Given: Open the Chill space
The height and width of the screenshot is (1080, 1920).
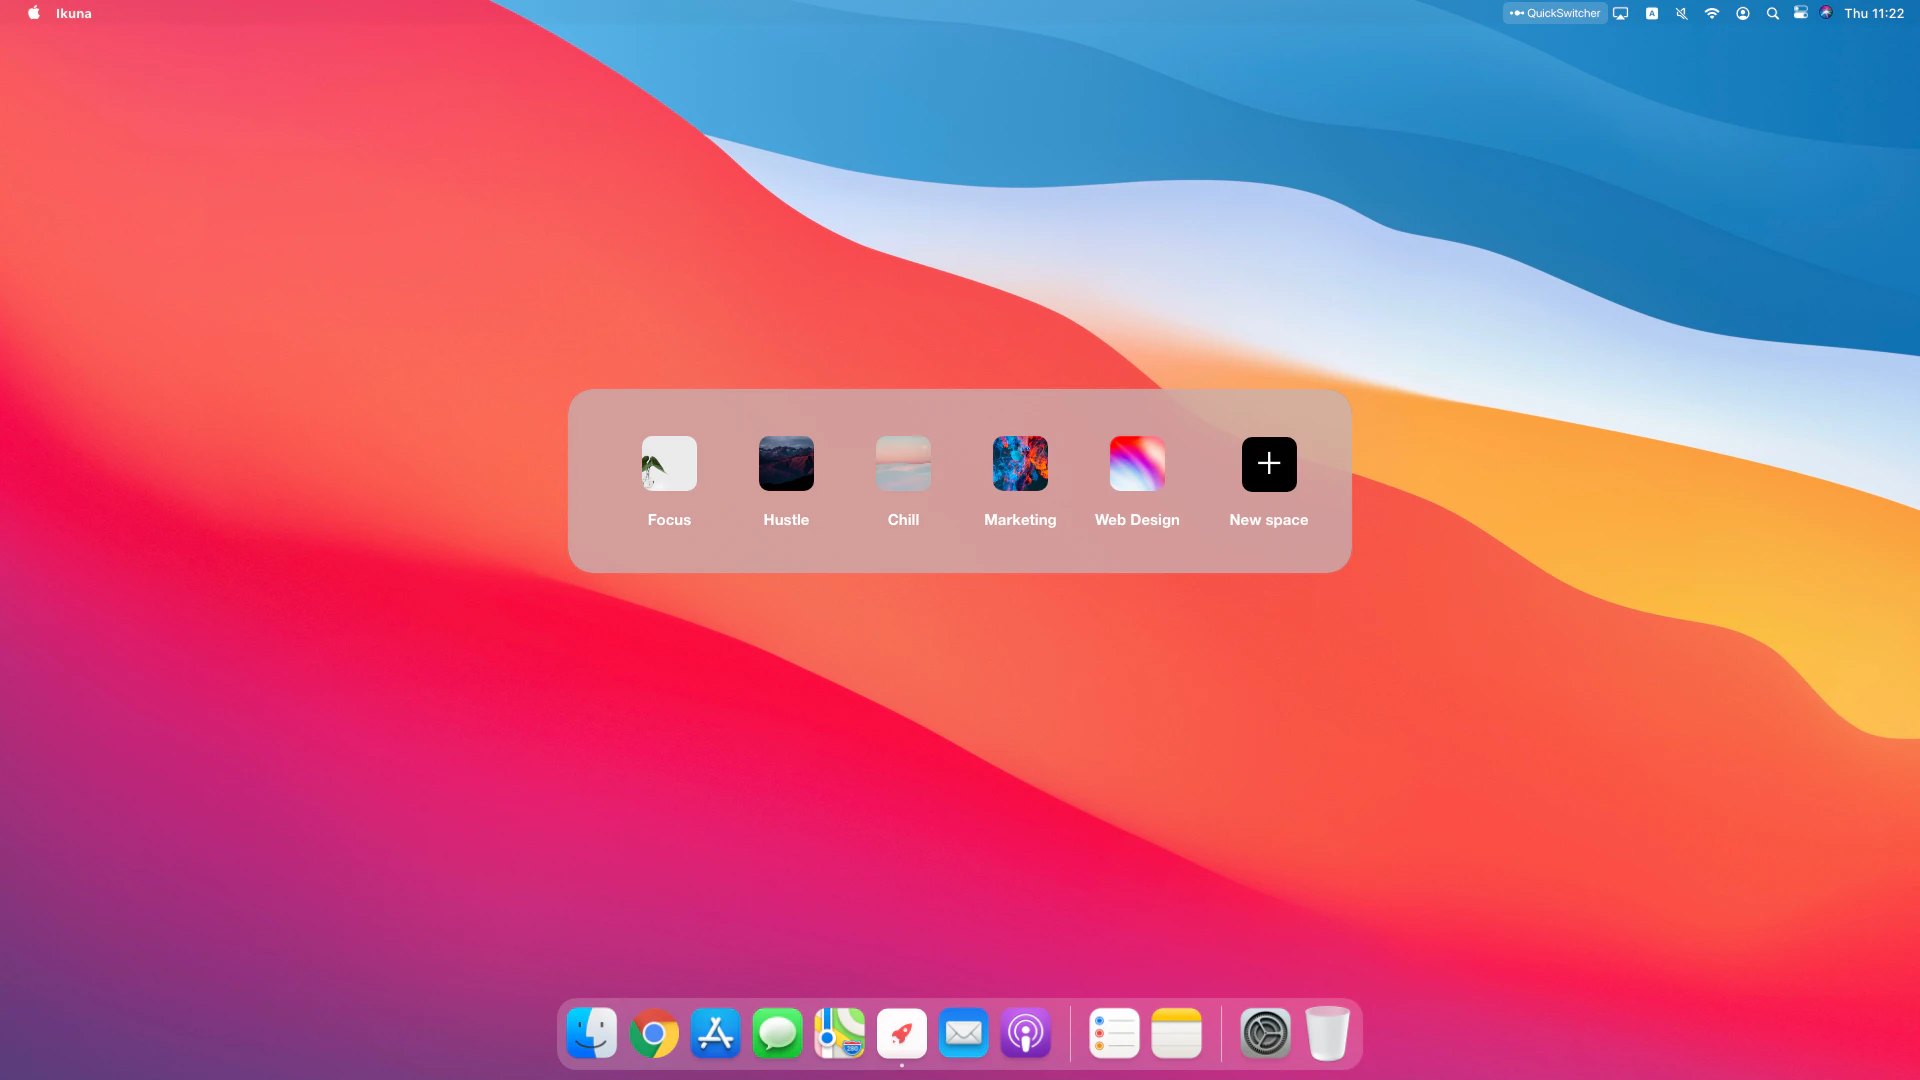Looking at the screenshot, I should pos(903,463).
